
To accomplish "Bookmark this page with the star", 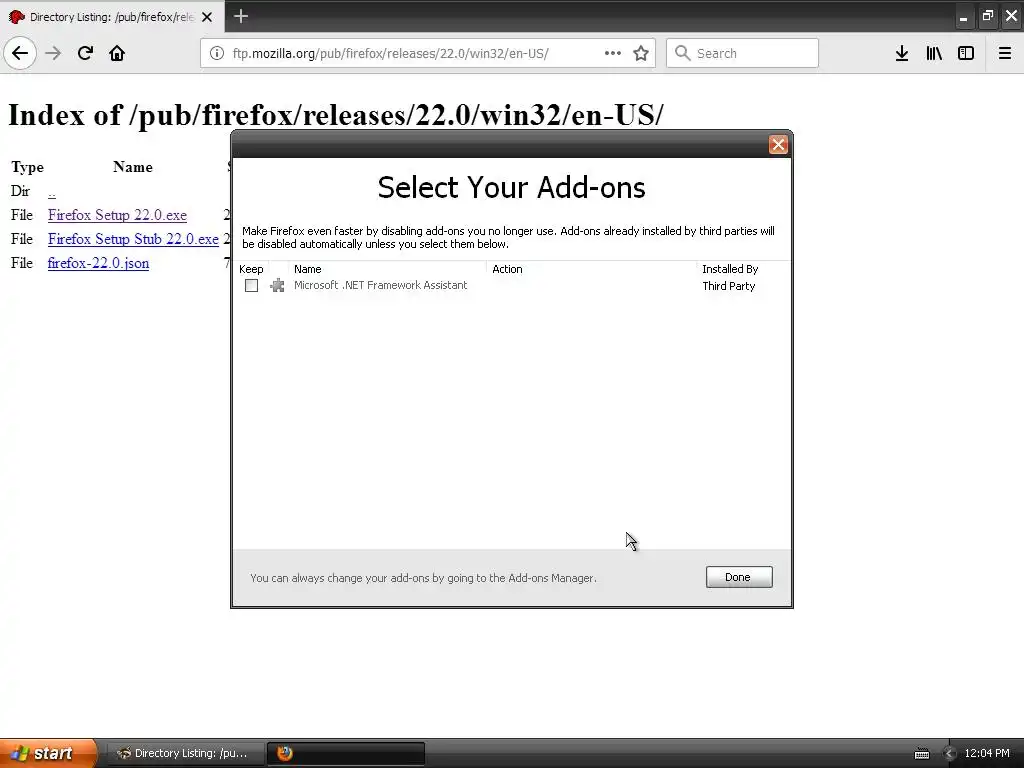I will tap(641, 53).
